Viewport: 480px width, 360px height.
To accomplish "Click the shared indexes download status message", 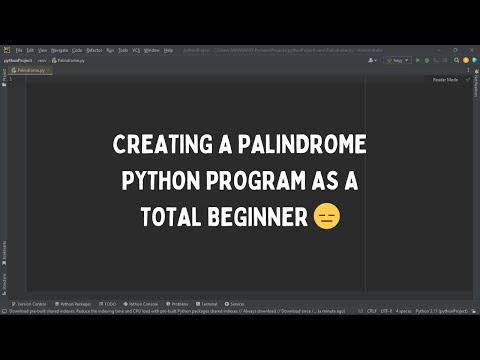I will (177, 311).
